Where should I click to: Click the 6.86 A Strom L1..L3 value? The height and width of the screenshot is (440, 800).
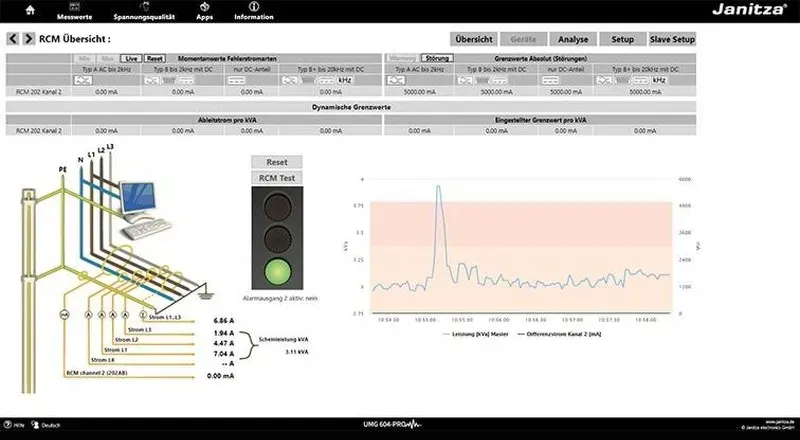click(223, 321)
